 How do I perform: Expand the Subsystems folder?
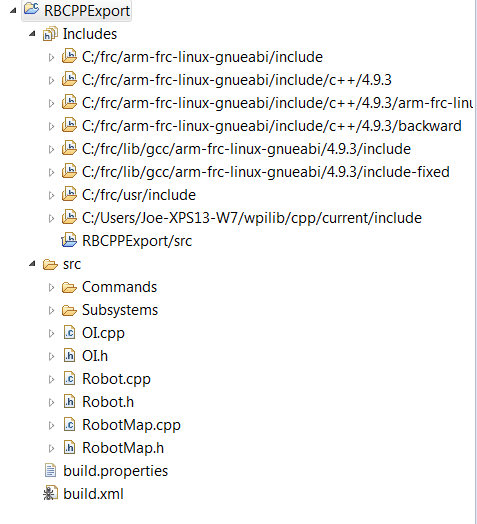51,310
